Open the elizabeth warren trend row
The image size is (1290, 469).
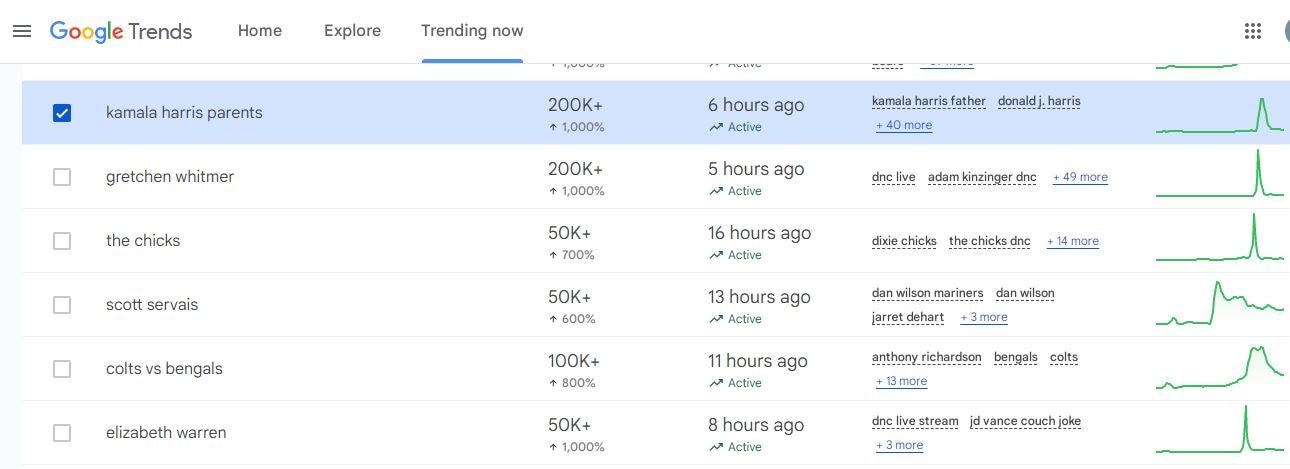click(x=166, y=433)
